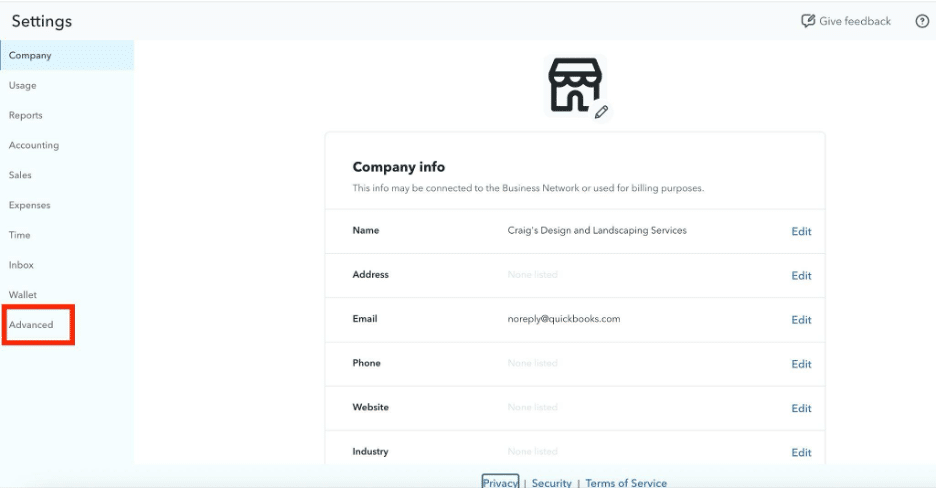Select the Company settings tab

[x=67, y=55]
